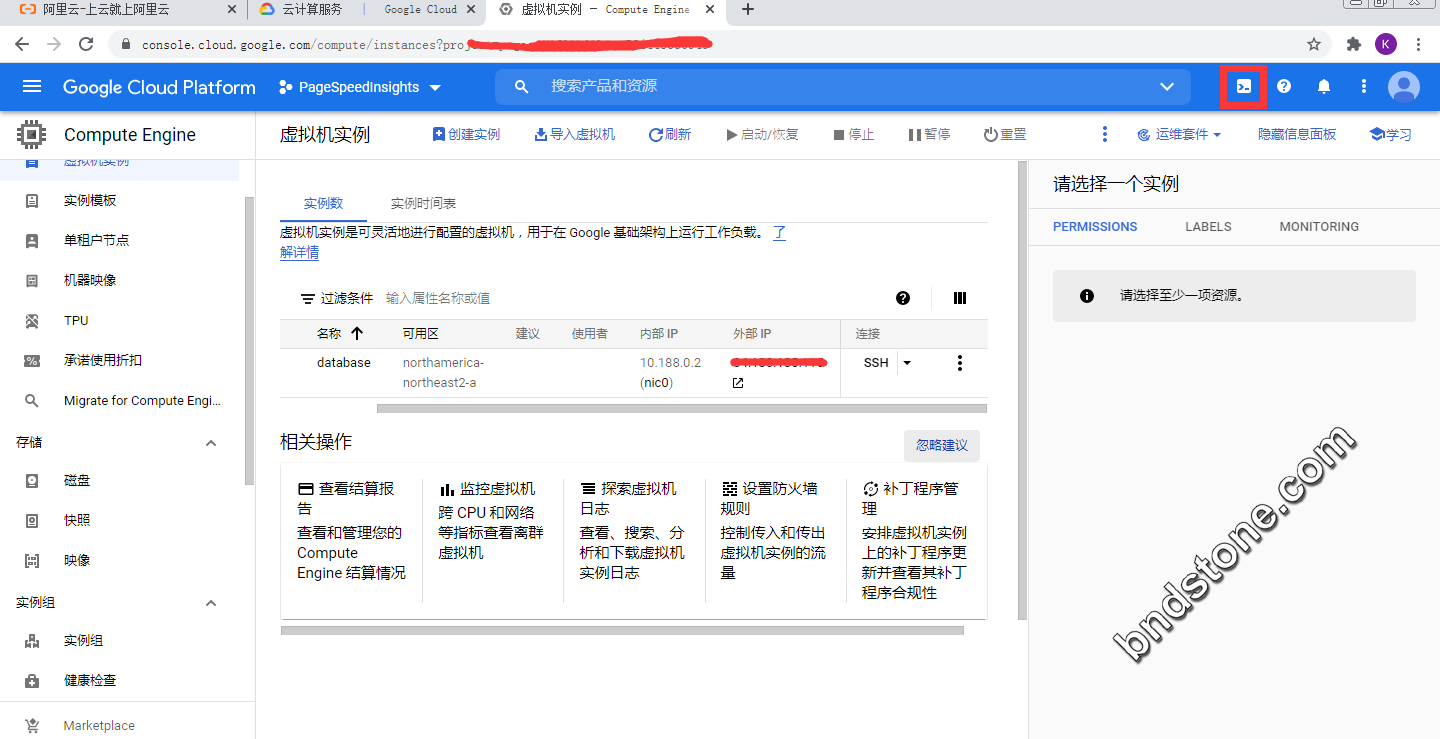This screenshot has width=1440, height=739.
Task: Open 实例组 item in the sidebar
Action: coord(83,640)
